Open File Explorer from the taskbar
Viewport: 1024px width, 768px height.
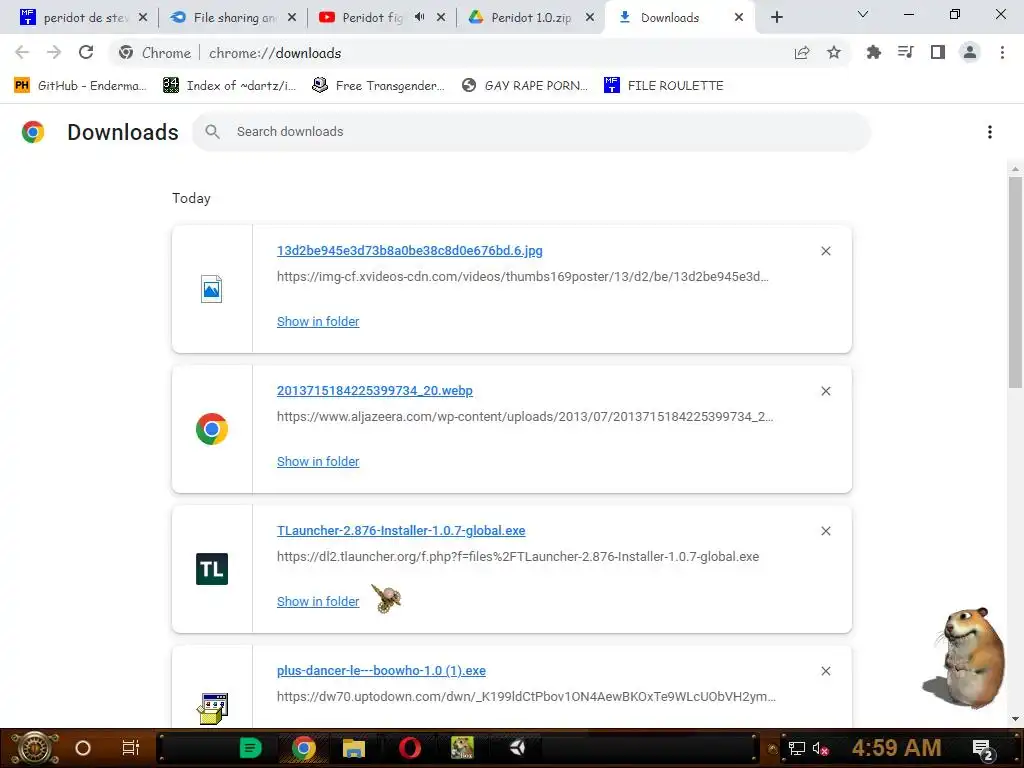click(x=354, y=748)
